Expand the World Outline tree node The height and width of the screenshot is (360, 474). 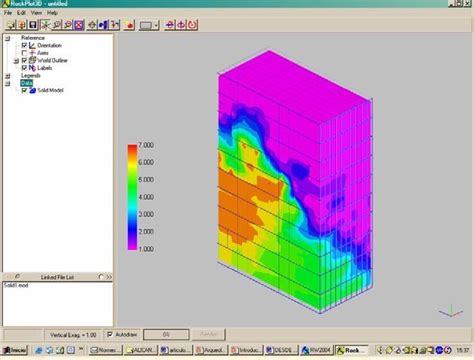pos(16,61)
